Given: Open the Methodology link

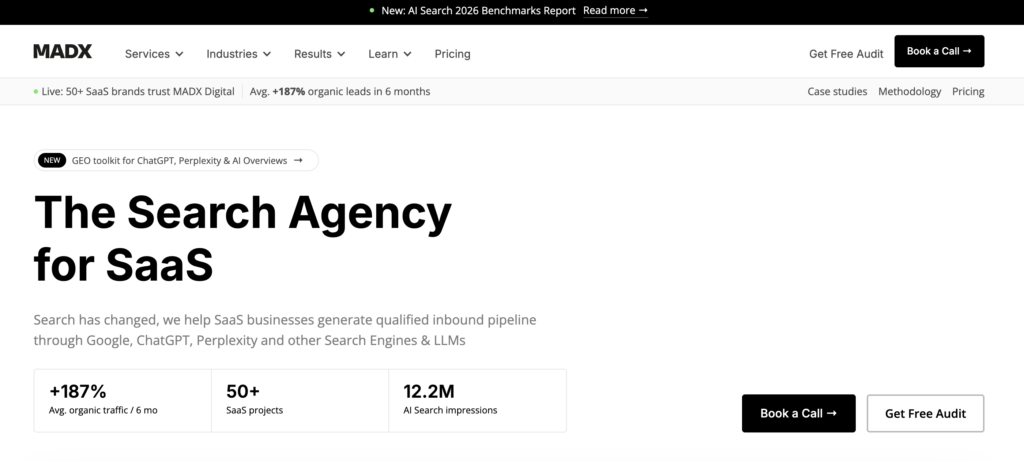Looking at the screenshot, I should point(910,91).
